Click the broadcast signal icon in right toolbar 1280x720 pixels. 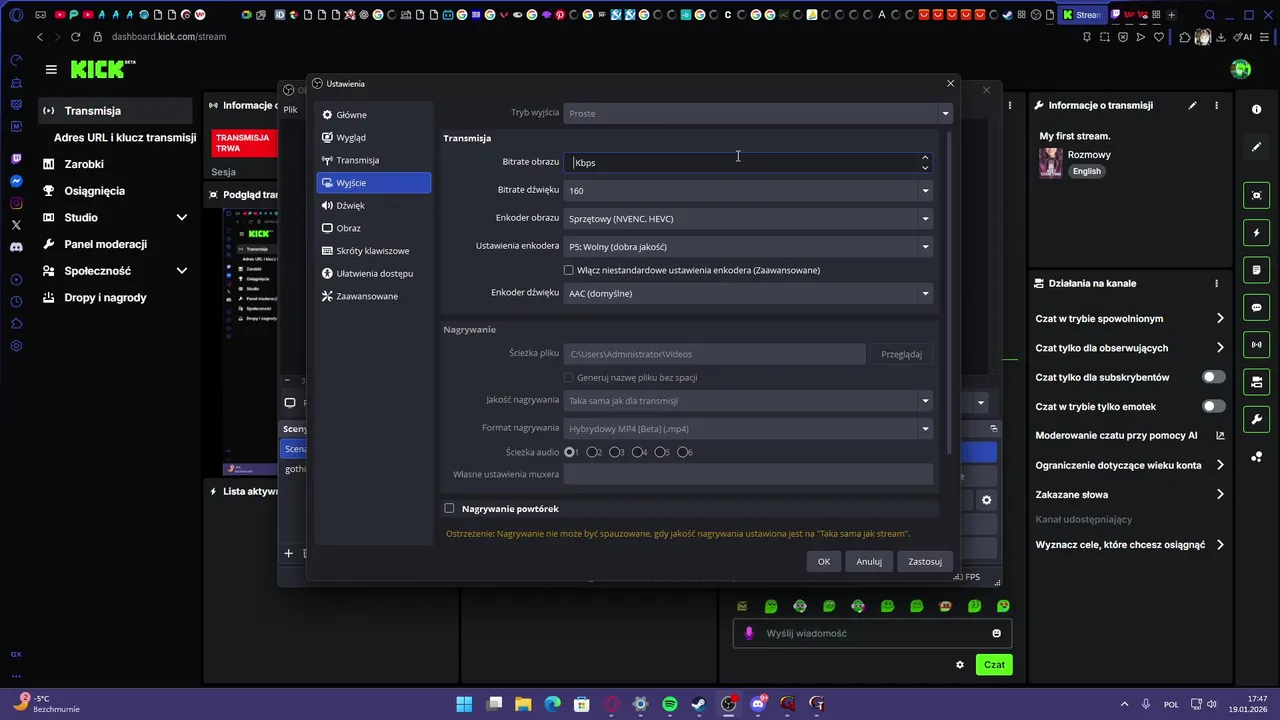click(1257, 345)
